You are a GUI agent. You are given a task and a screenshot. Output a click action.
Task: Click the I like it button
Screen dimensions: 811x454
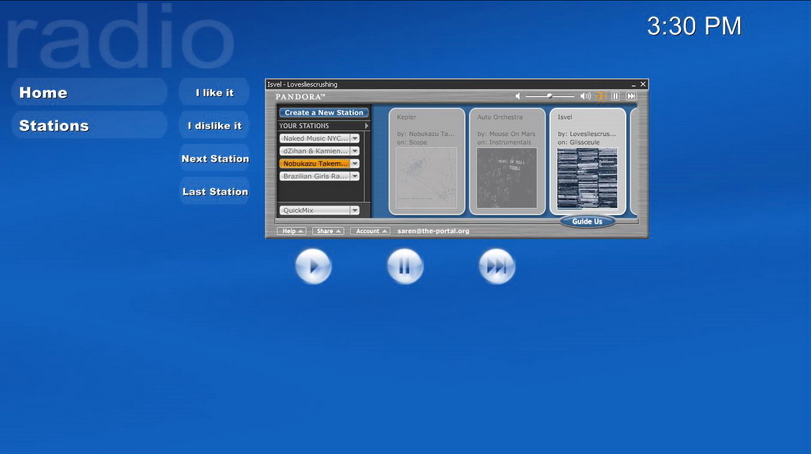(x=215, y=93)
